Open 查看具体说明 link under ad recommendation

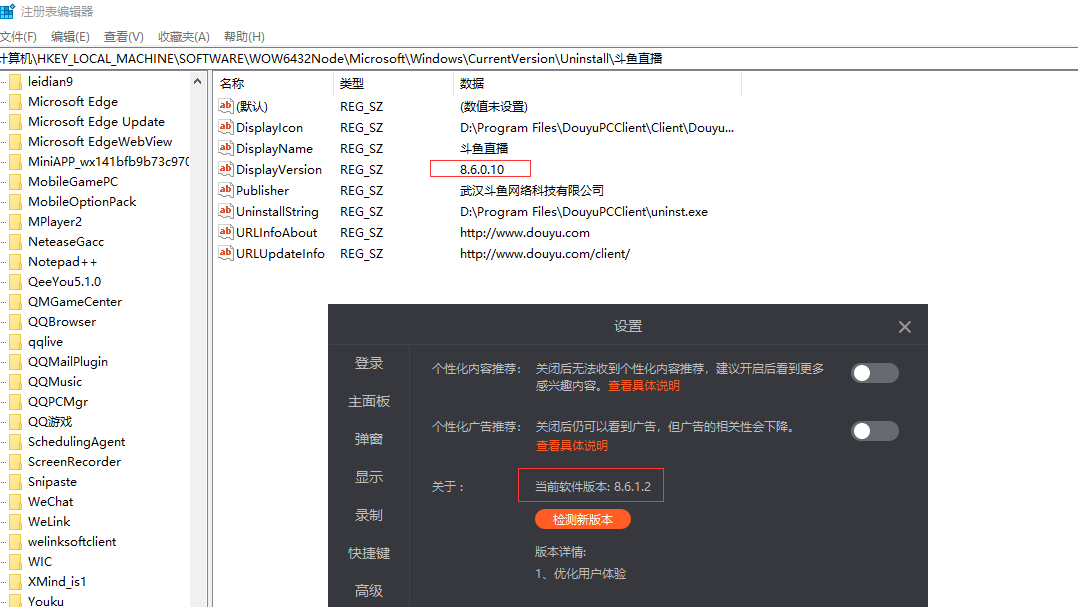click(x=571, y=445)
